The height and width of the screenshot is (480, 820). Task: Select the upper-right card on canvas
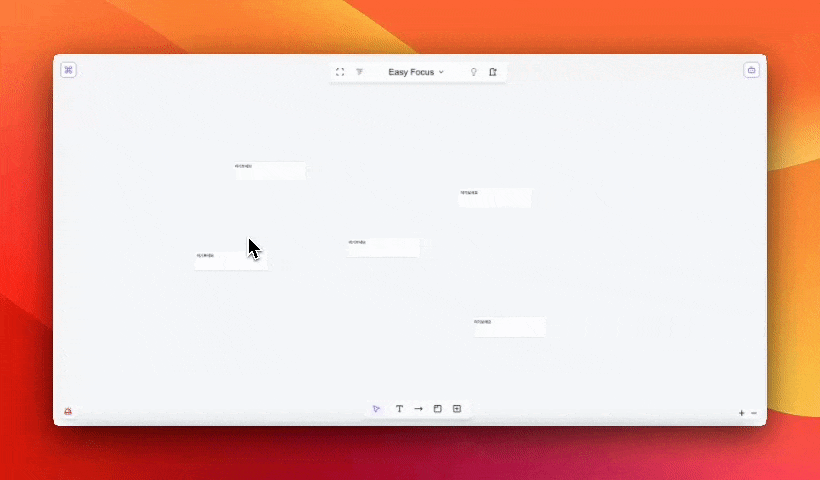[x=494, y=197]
